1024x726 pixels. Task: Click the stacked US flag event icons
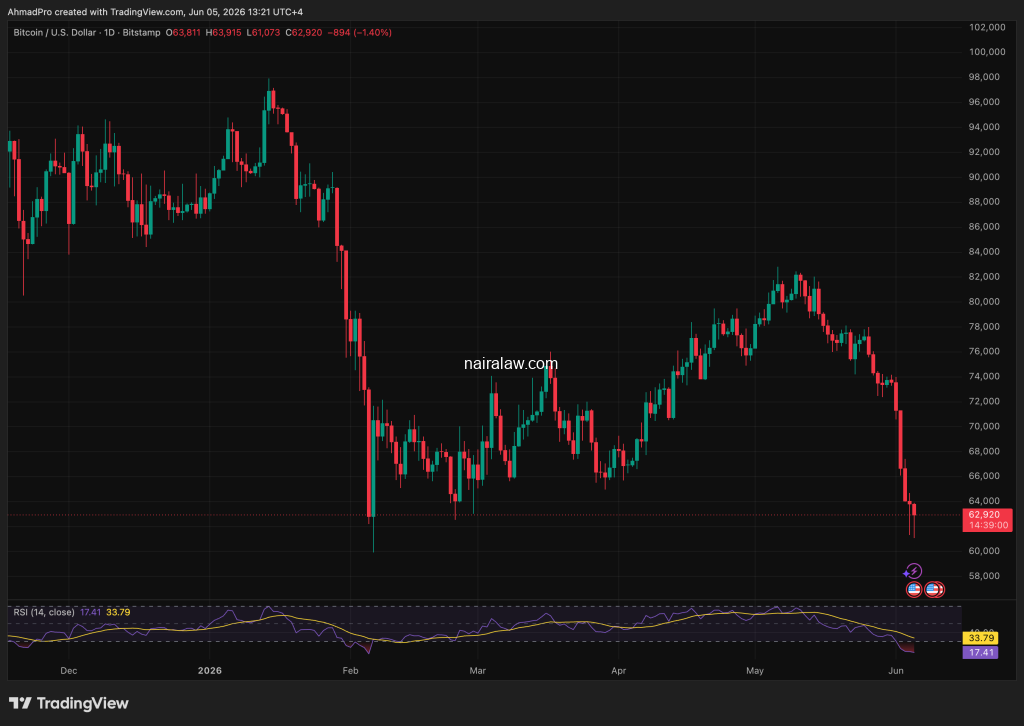[x=935, y=590]
